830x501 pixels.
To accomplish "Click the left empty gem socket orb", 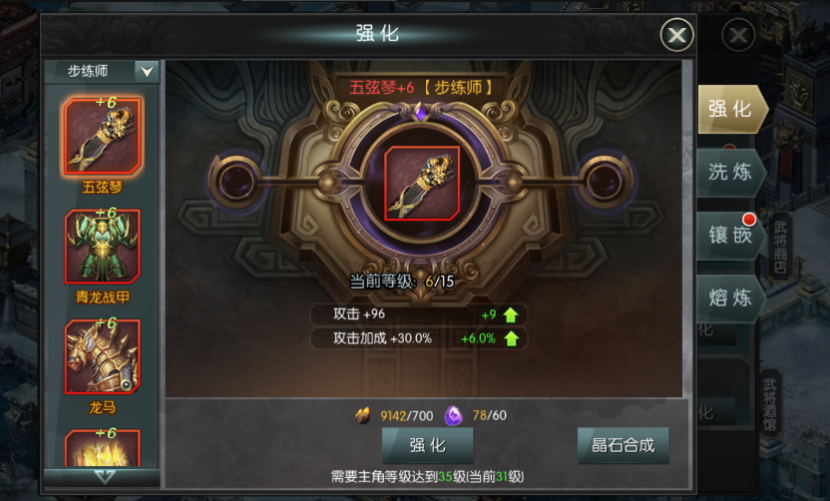I will pyautogui.click(x=235, y=181).
